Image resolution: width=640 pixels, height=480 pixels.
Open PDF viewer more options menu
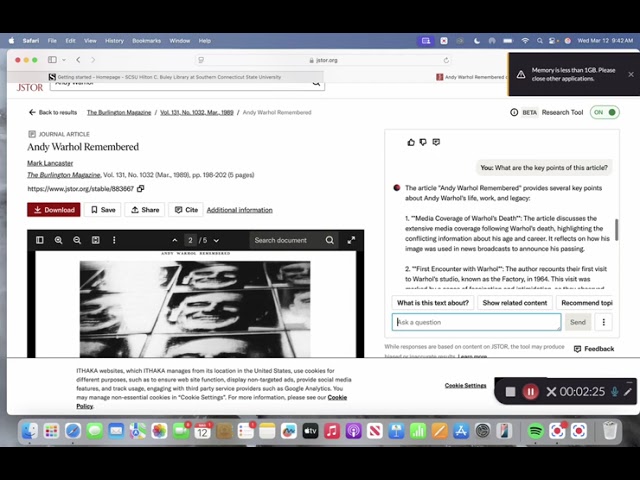[x=114, y=240]
